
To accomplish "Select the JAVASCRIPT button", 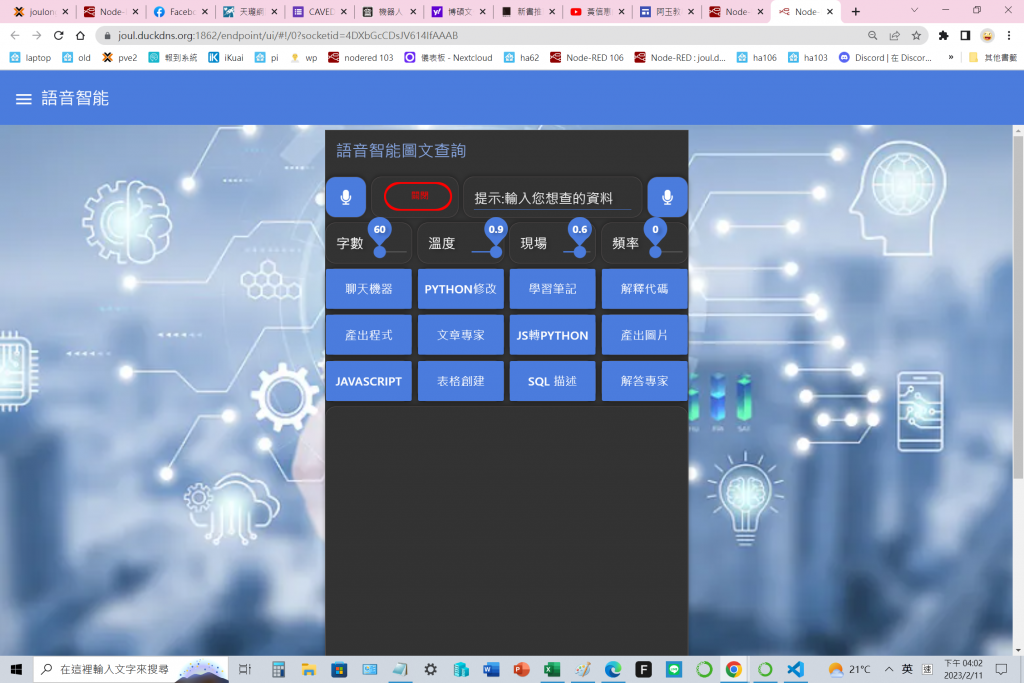I will pos(368,381).
